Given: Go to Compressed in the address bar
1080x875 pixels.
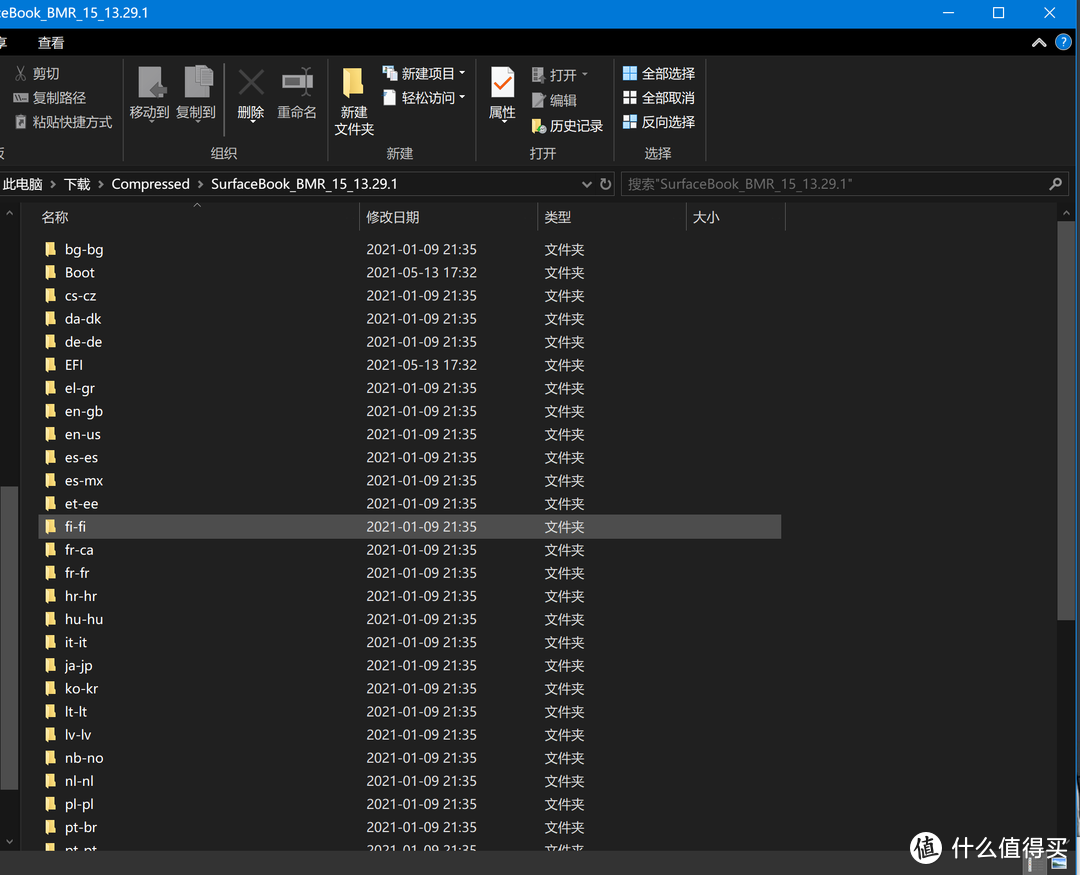Looking at the screenshot, I should (x=150, y=184).
